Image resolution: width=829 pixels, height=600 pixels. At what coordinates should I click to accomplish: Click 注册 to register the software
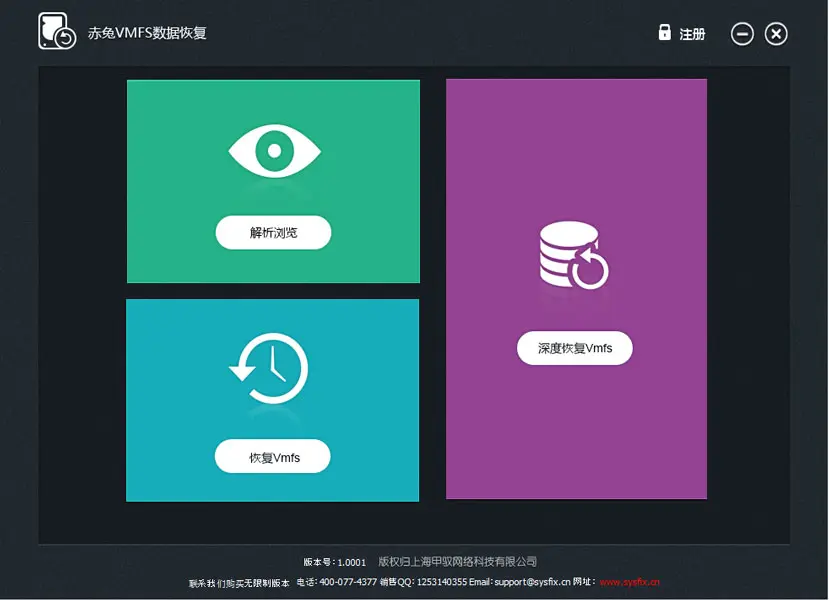(x=691, y=33)
